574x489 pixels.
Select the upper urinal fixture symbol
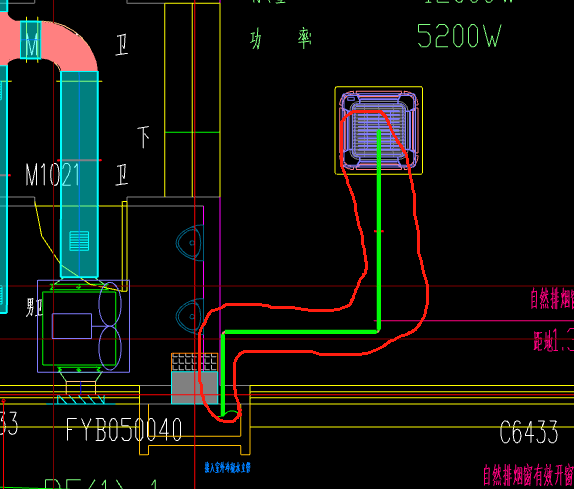pos(190,243)
